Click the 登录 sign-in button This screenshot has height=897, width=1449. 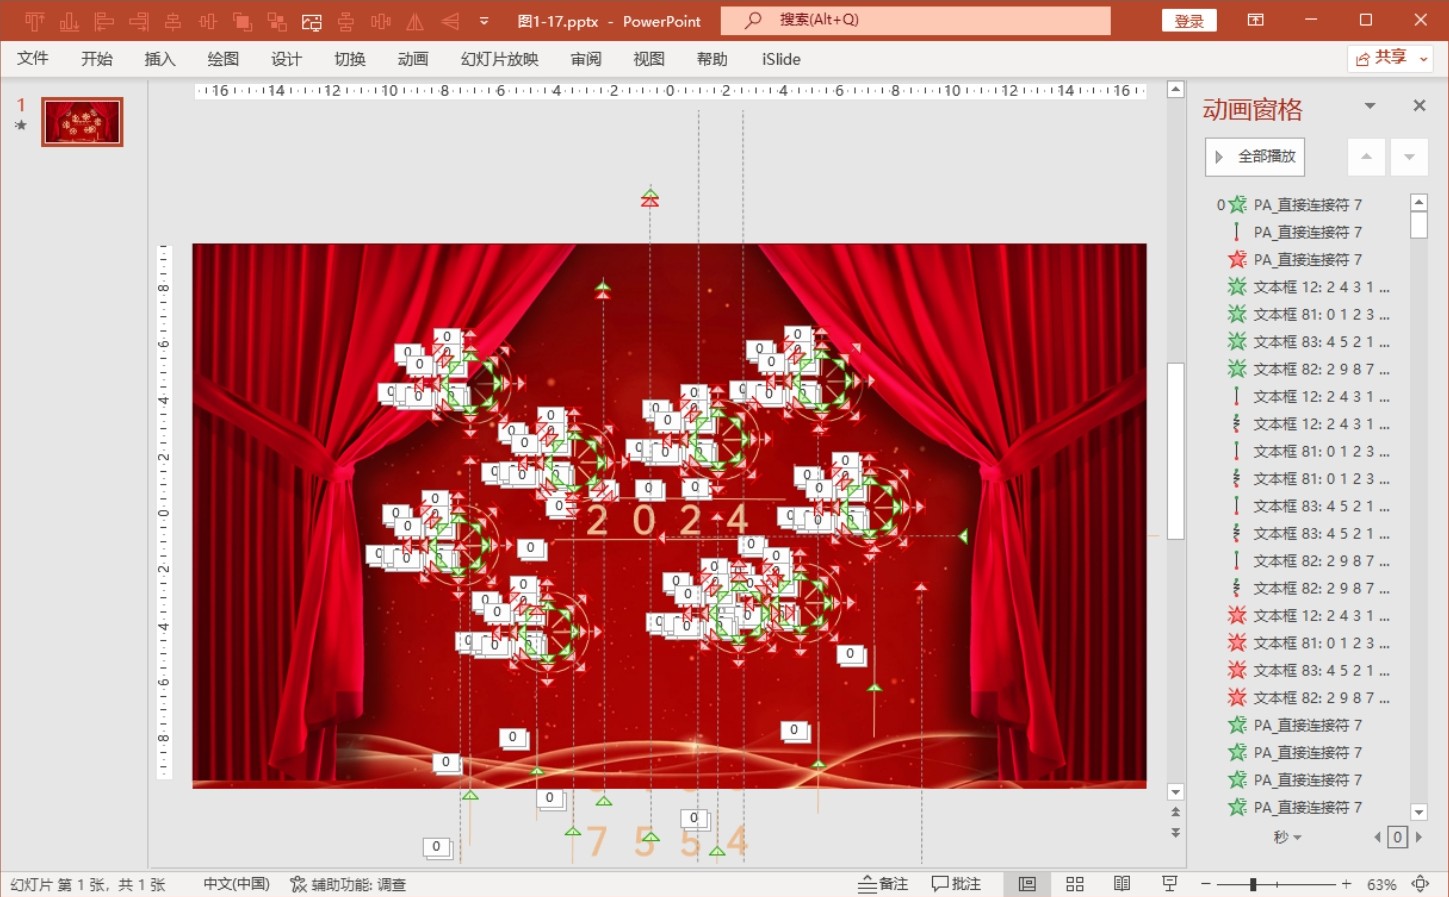coord(1188,21)
